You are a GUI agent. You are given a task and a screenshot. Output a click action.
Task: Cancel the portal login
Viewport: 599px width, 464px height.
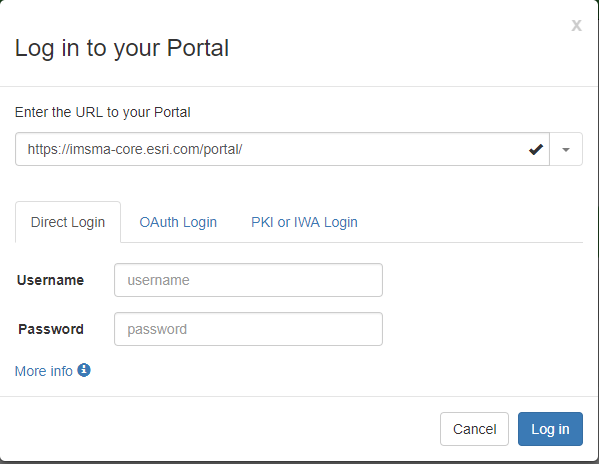(474, 429)
